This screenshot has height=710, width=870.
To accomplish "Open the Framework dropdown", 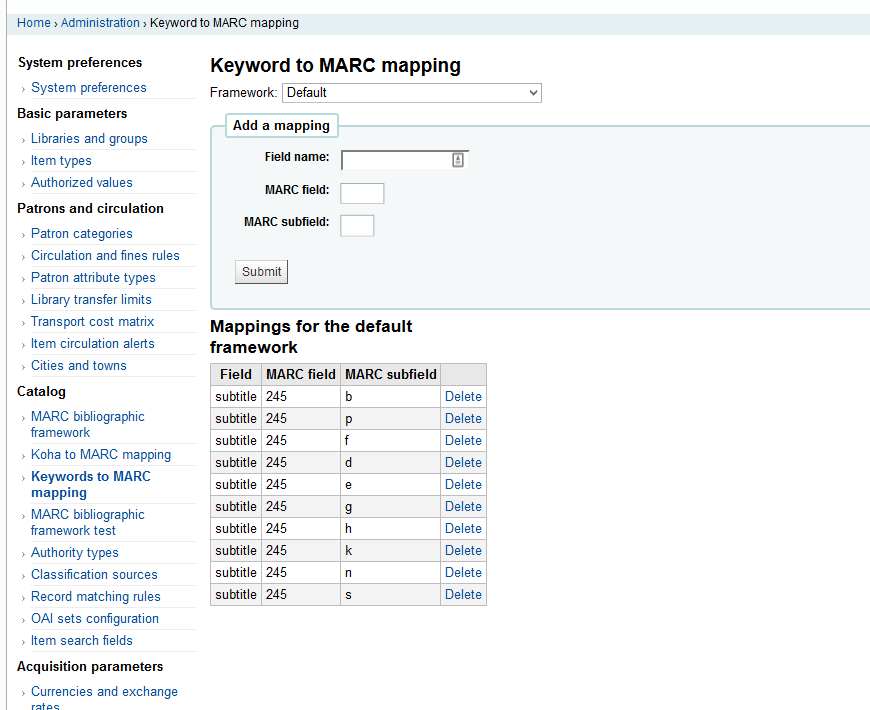I will tap(411, 93).
